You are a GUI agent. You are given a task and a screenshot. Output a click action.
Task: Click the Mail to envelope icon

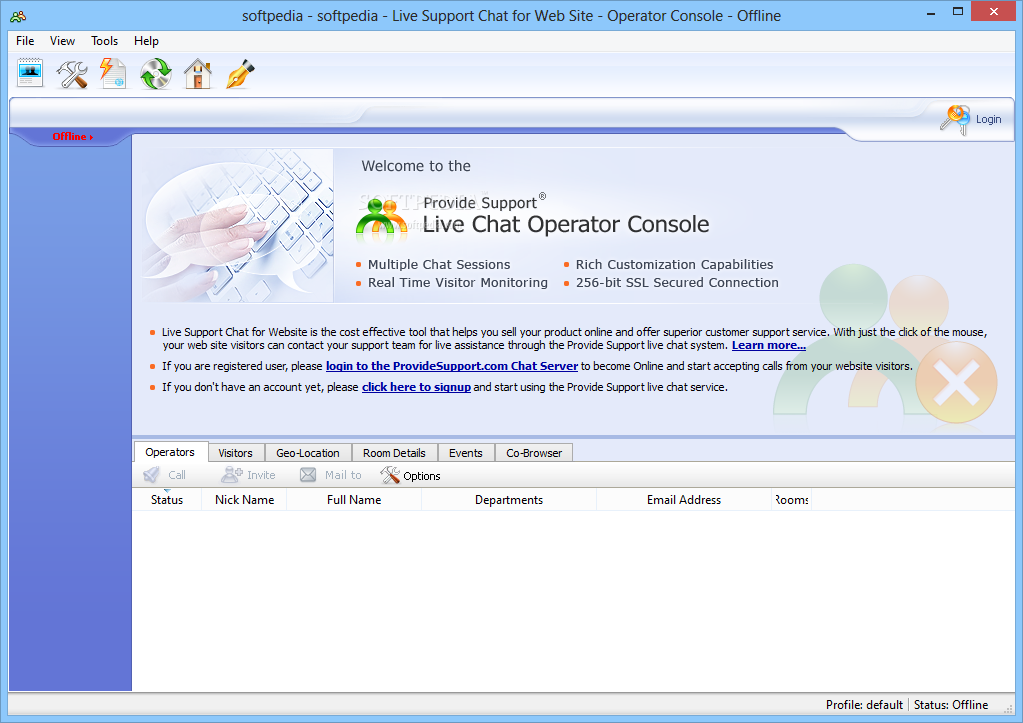point(308,475)
